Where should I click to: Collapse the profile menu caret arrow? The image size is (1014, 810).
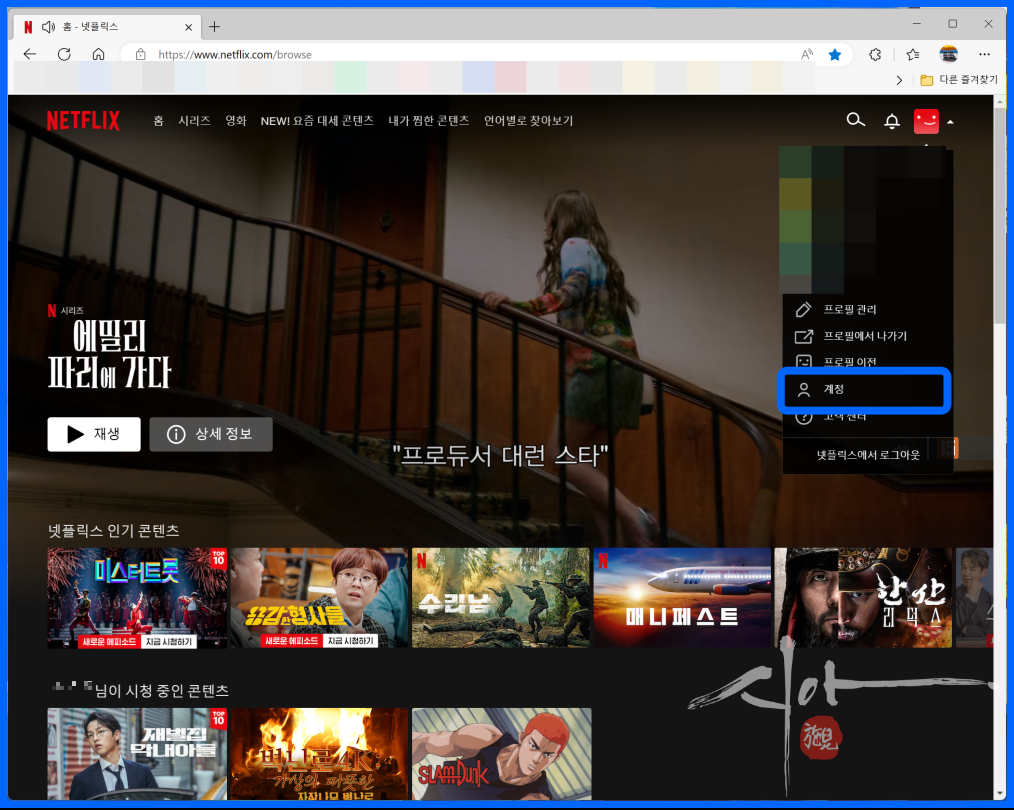950,122
